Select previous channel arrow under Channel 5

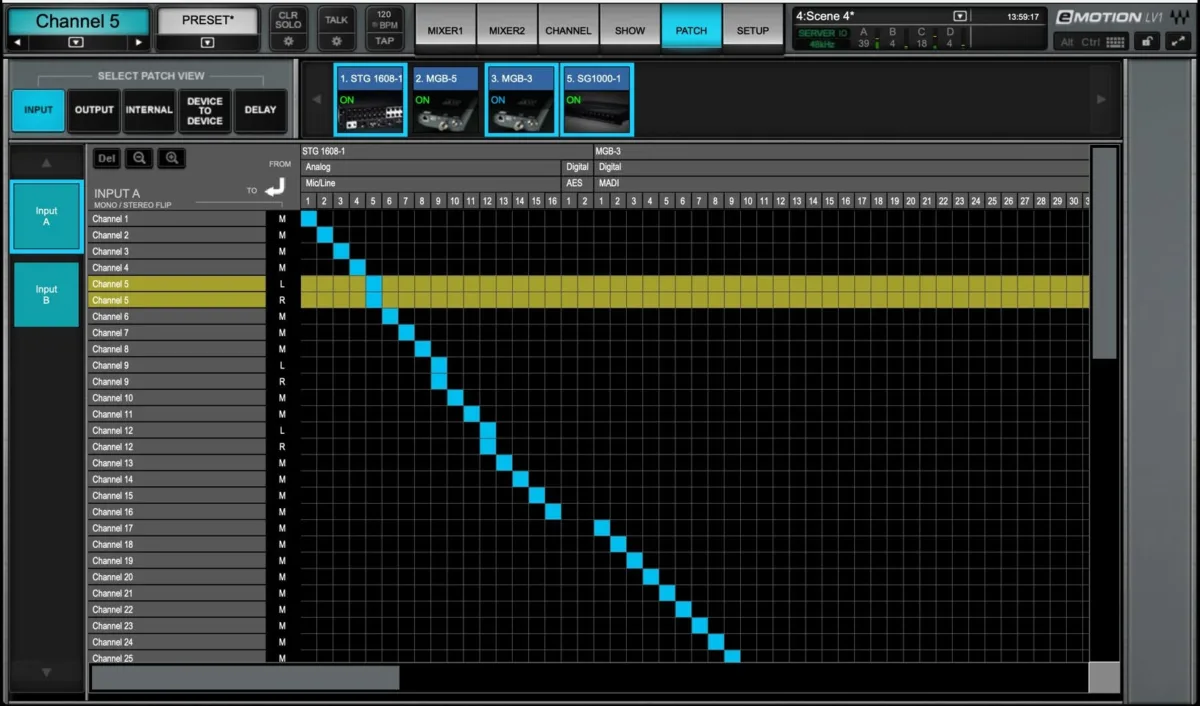tap(17, 43)
